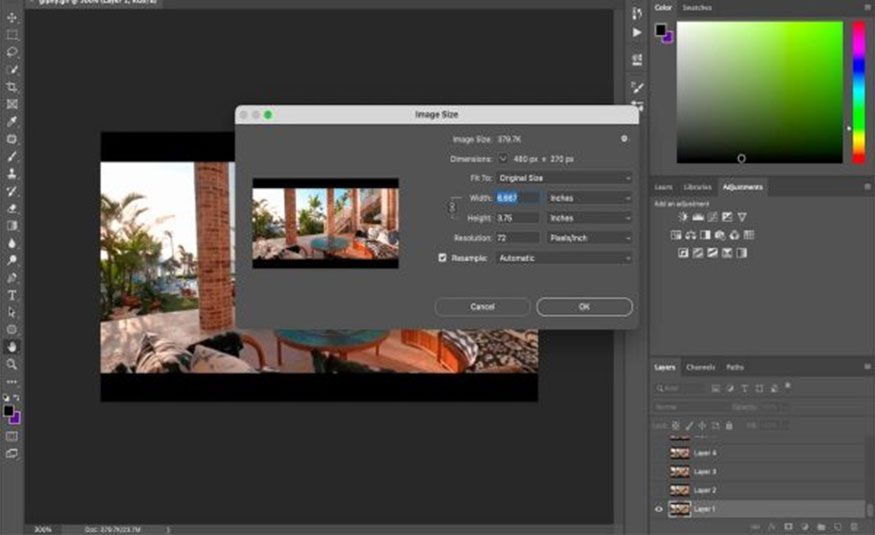Select the Move tool
The height and width of the screenshot is (535, 875).
click(x=12, y=17)
